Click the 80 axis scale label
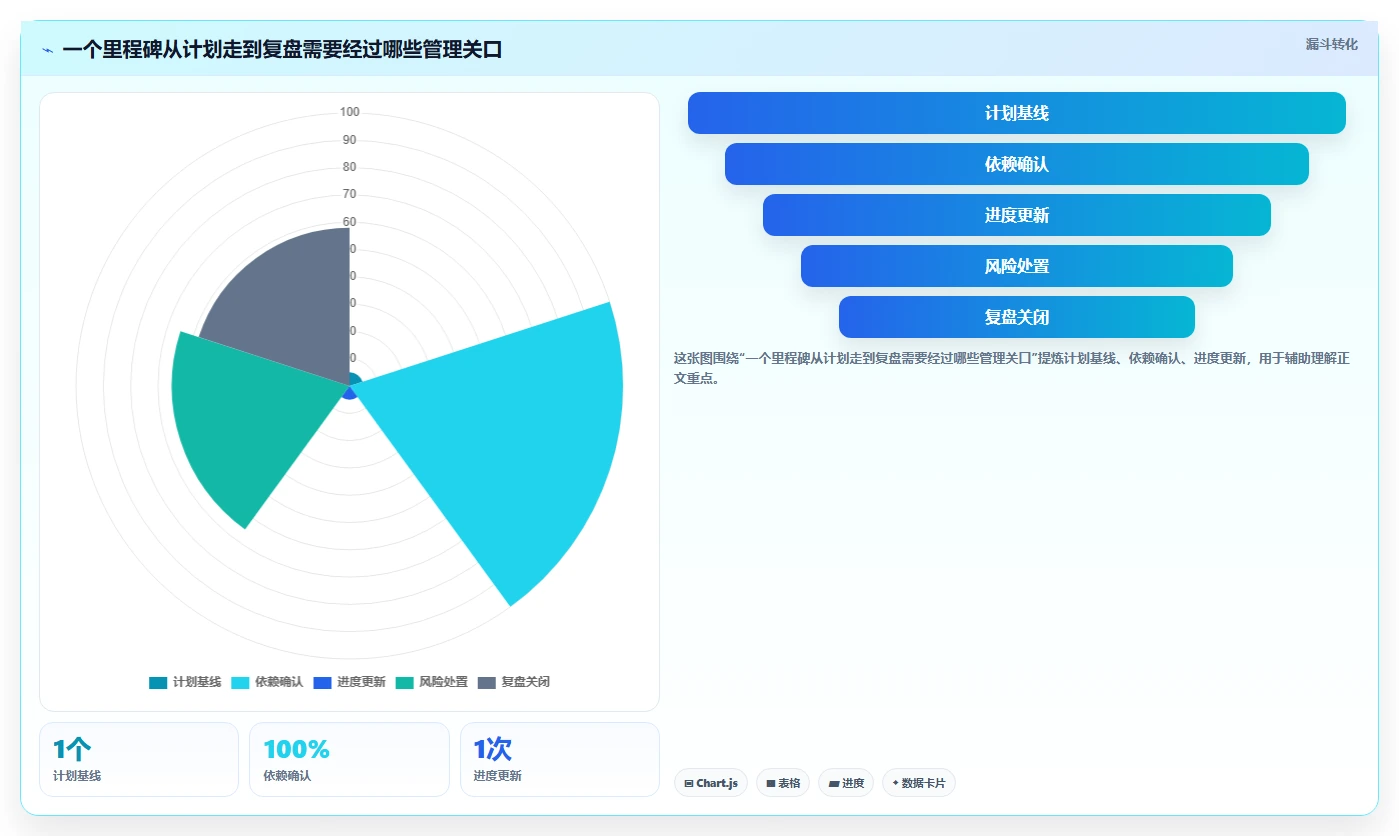The image size is (1399, 836). point(350,167)
